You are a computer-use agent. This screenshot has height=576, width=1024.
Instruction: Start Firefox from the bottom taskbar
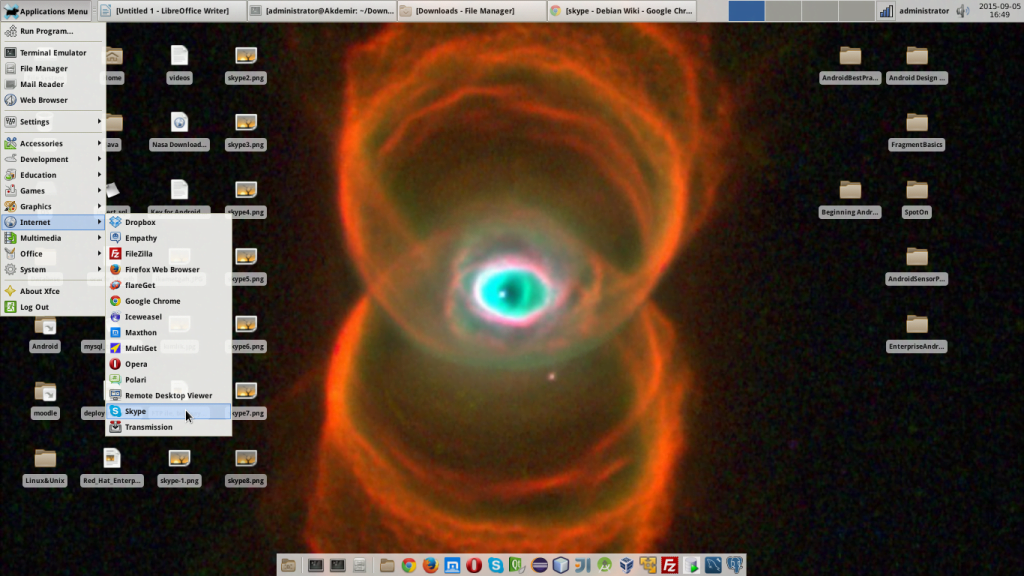click(x=432, y=565)
